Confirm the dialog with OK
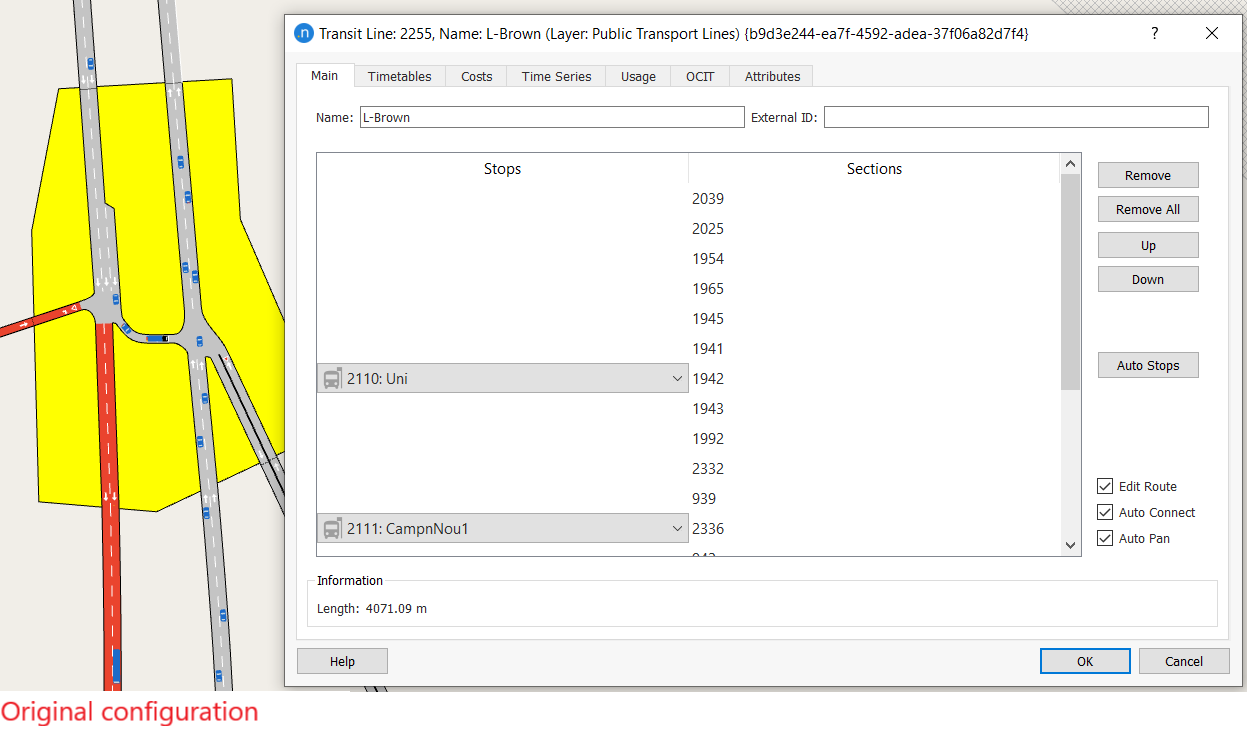The width and height of the screenshot is (1247, 730). tap(1084, 661)
